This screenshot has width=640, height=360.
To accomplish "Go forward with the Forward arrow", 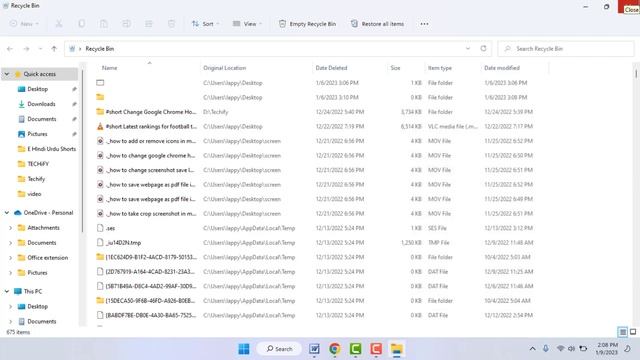I will click(26, 49).
